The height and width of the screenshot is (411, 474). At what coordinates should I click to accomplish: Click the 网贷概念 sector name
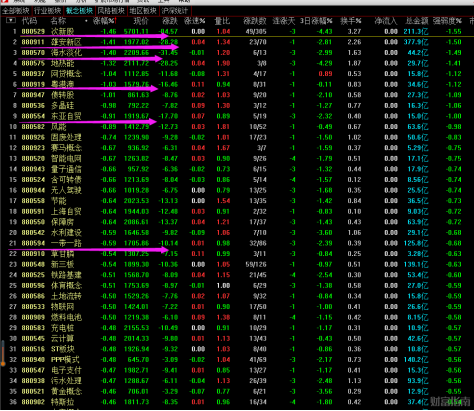66,74
